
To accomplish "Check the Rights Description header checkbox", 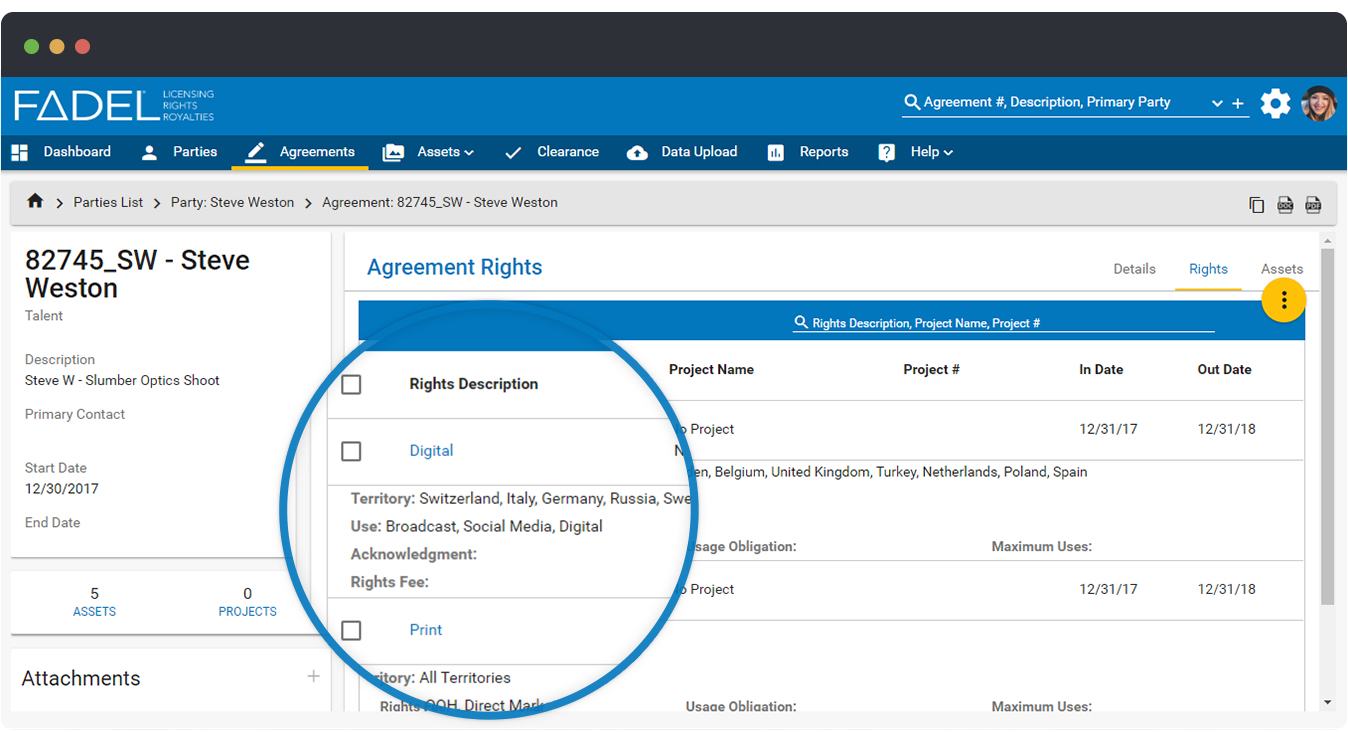I will click(x=351, y=383).
